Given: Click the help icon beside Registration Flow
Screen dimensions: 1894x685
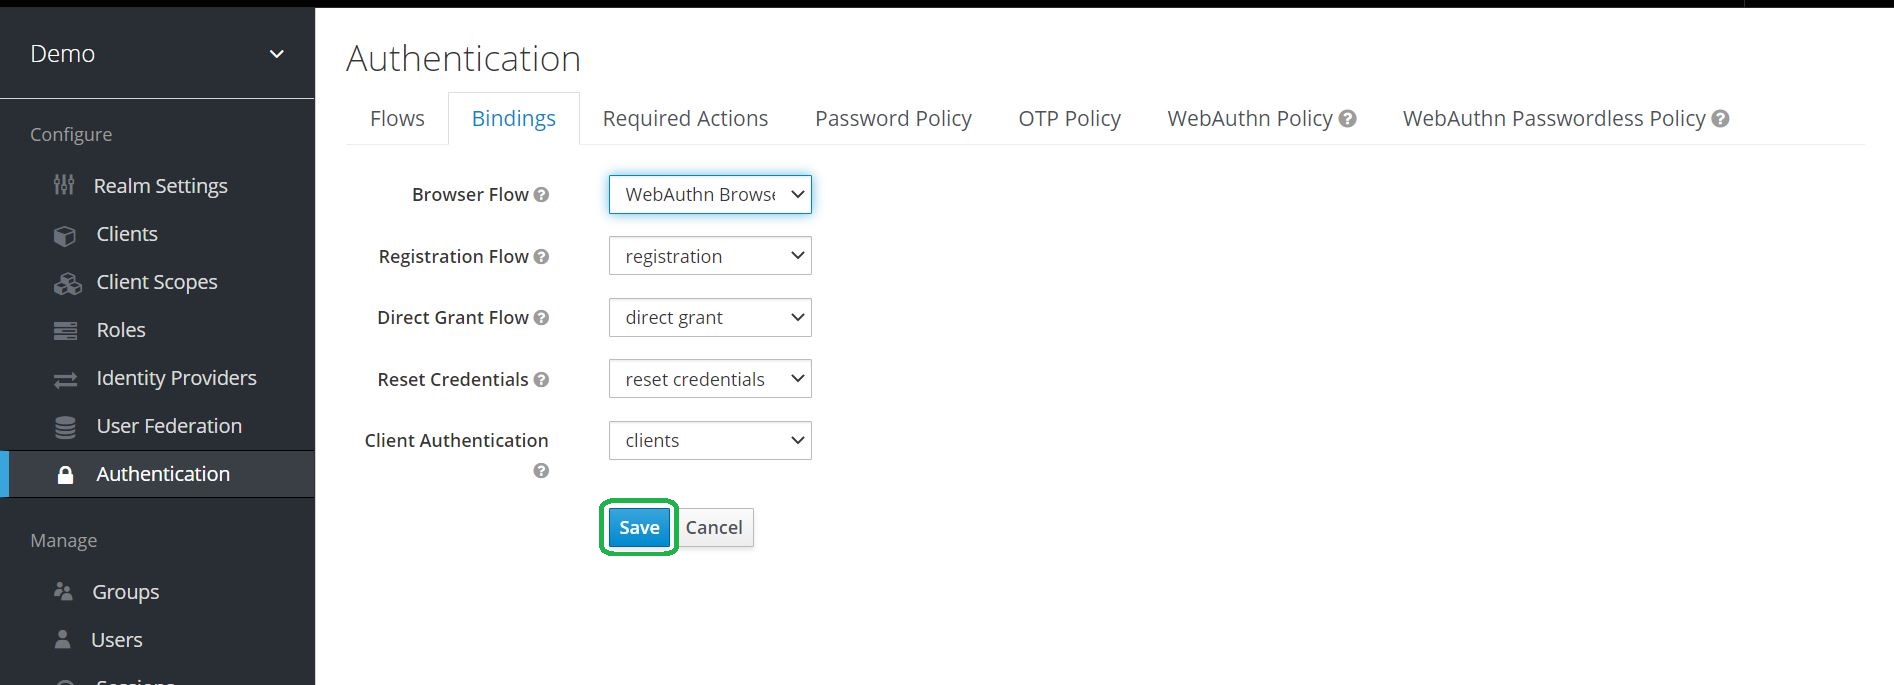Looking at the screenshot, I should click(x=541, y=257).
